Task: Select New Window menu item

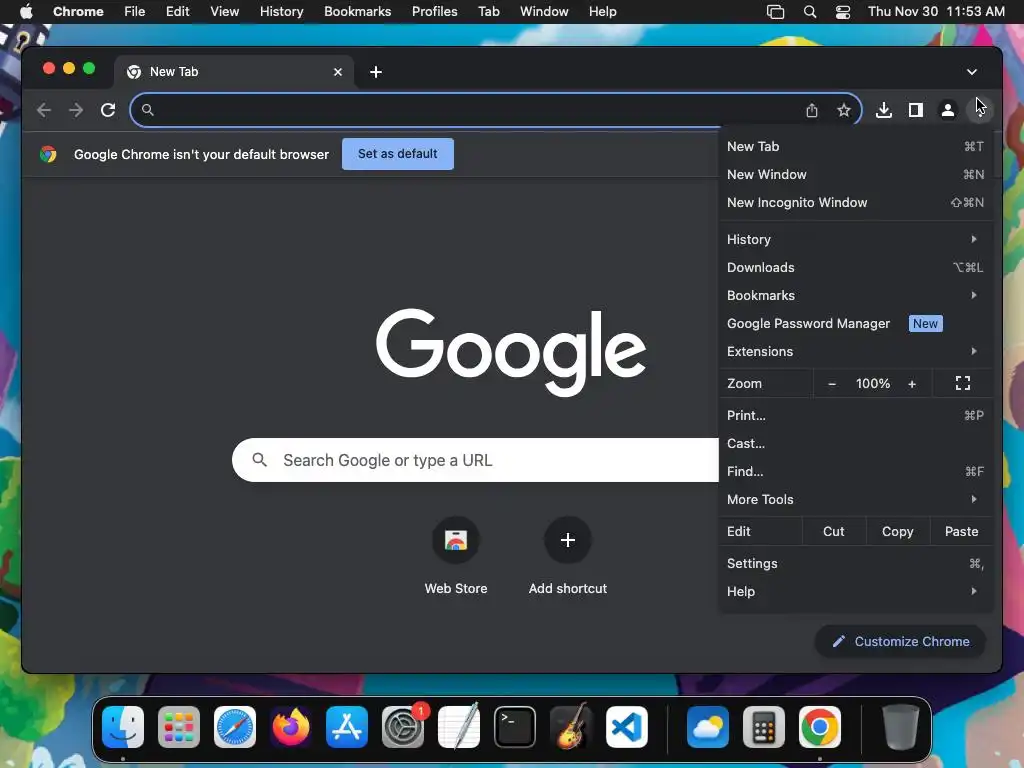Action: pyautogui.click(x=856, y=174)
